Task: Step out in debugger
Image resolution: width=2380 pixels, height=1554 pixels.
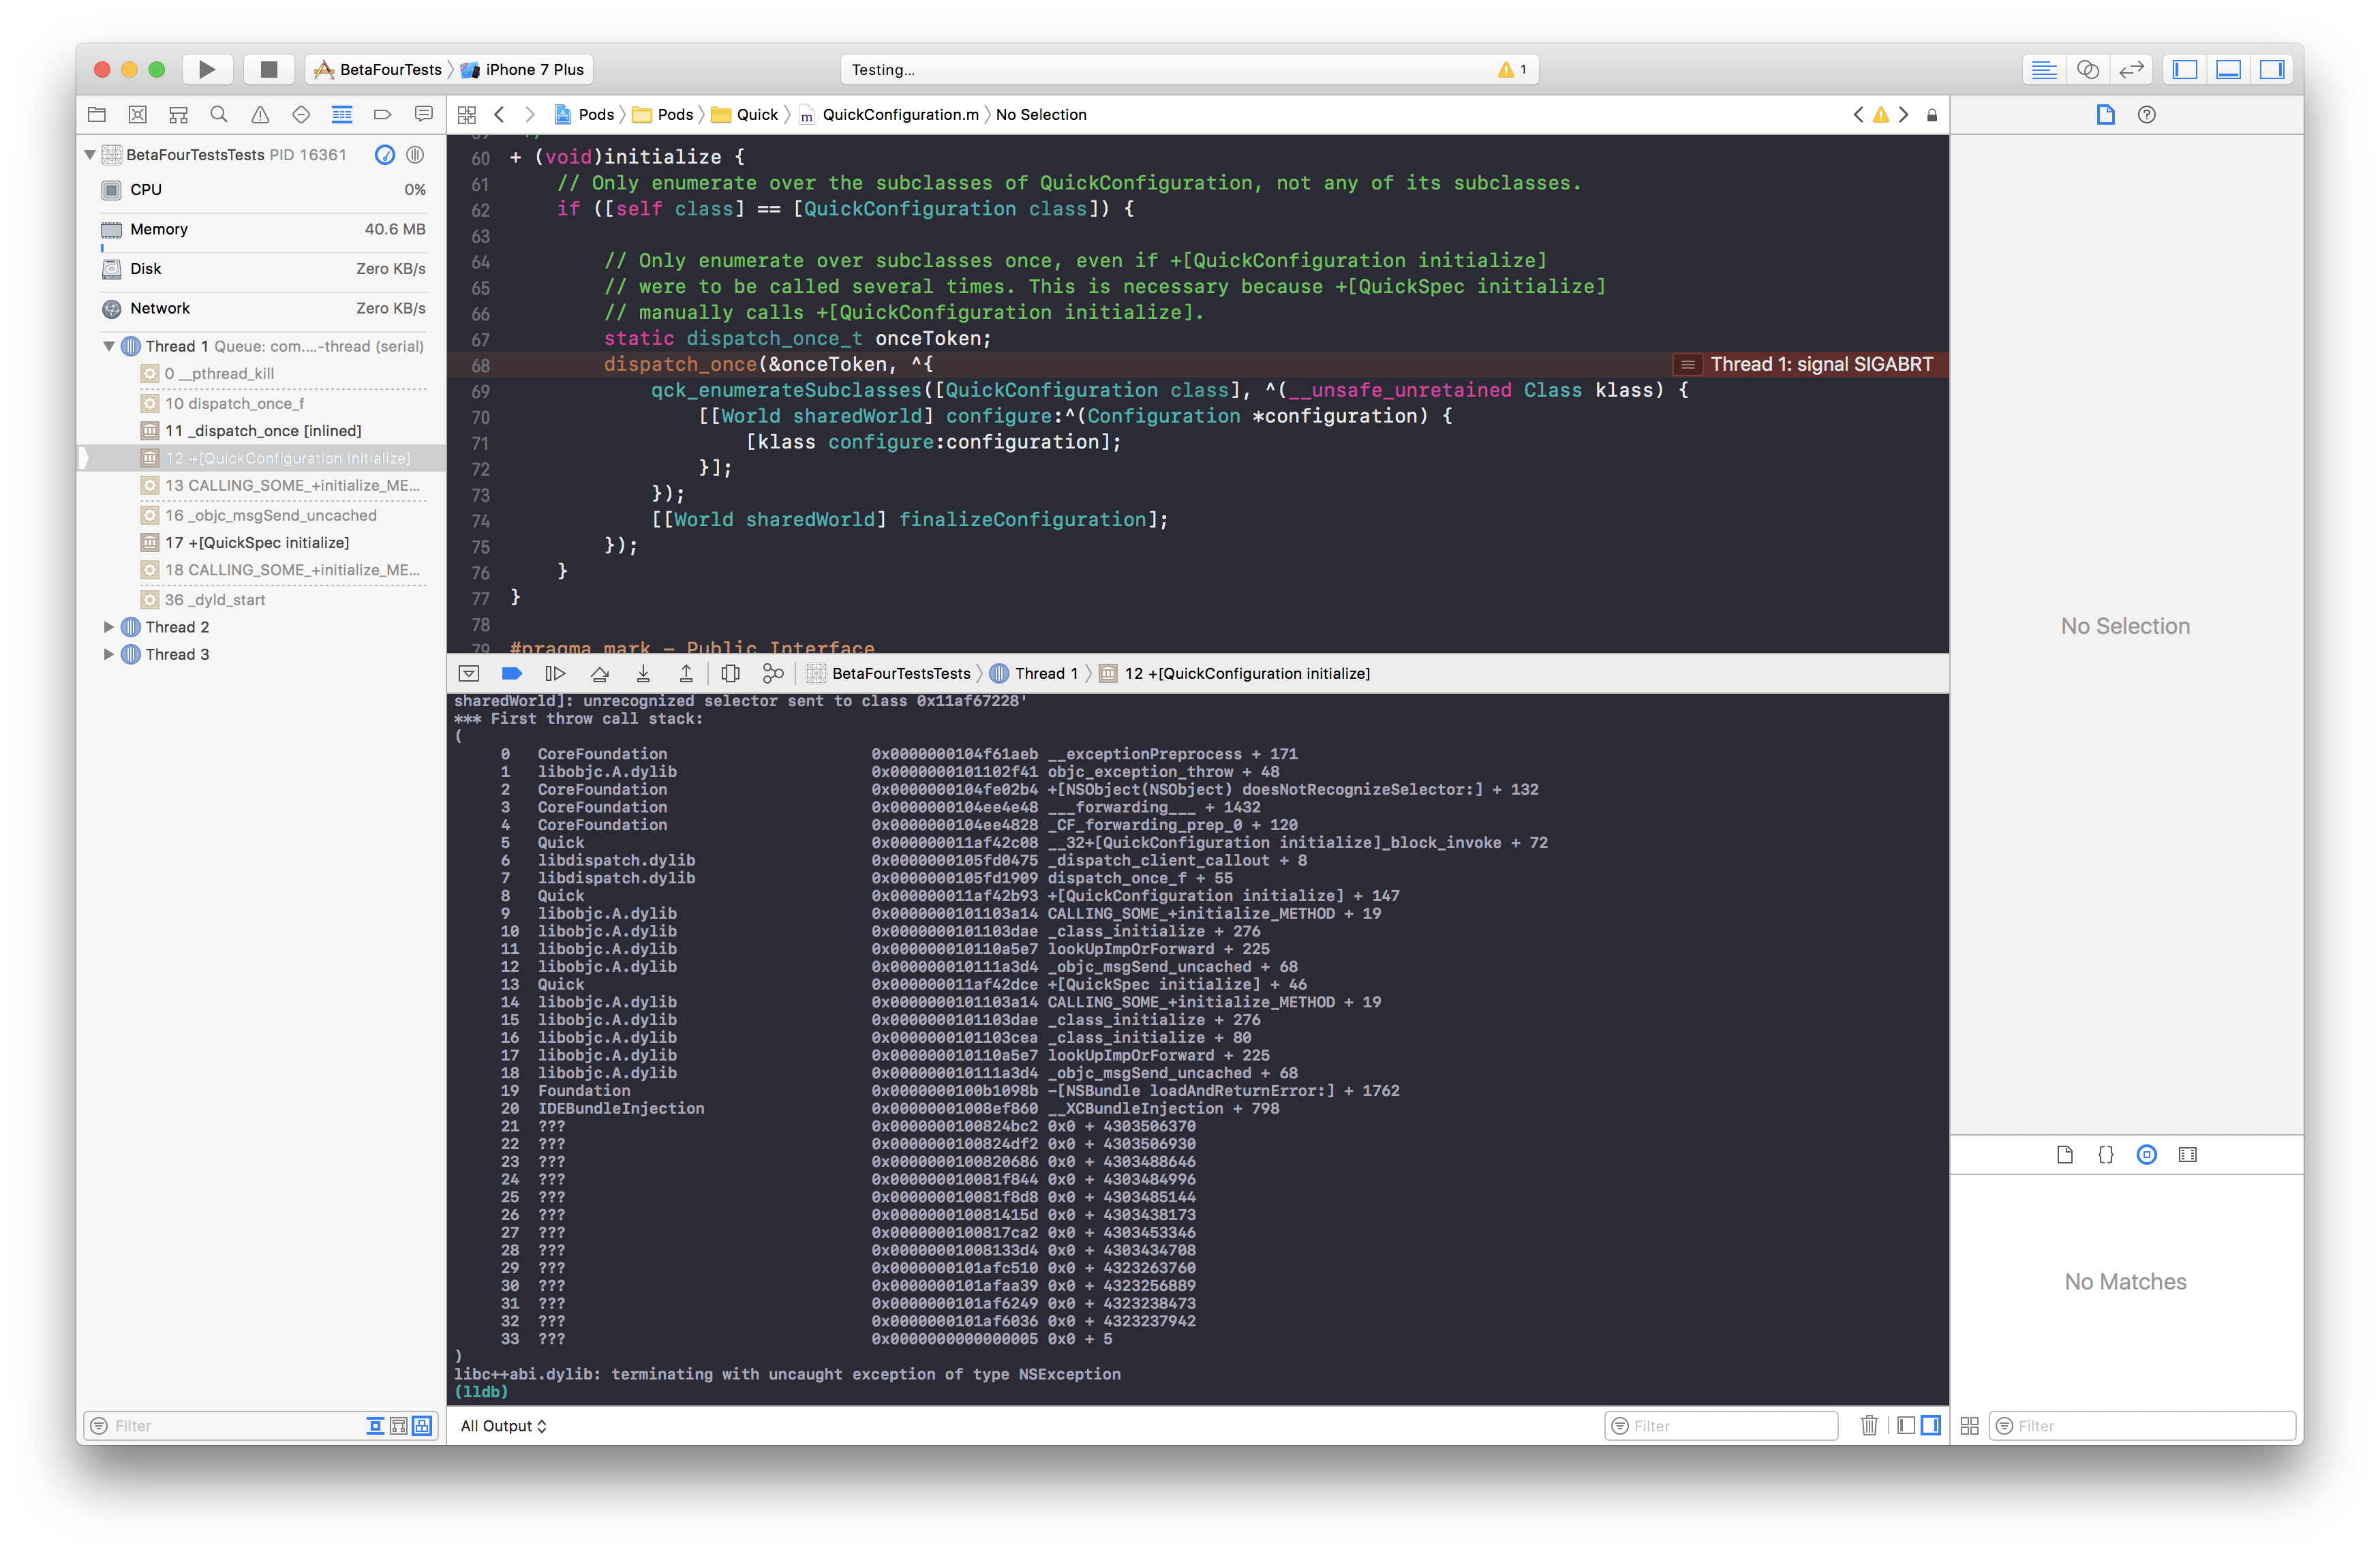Action: 686,673
